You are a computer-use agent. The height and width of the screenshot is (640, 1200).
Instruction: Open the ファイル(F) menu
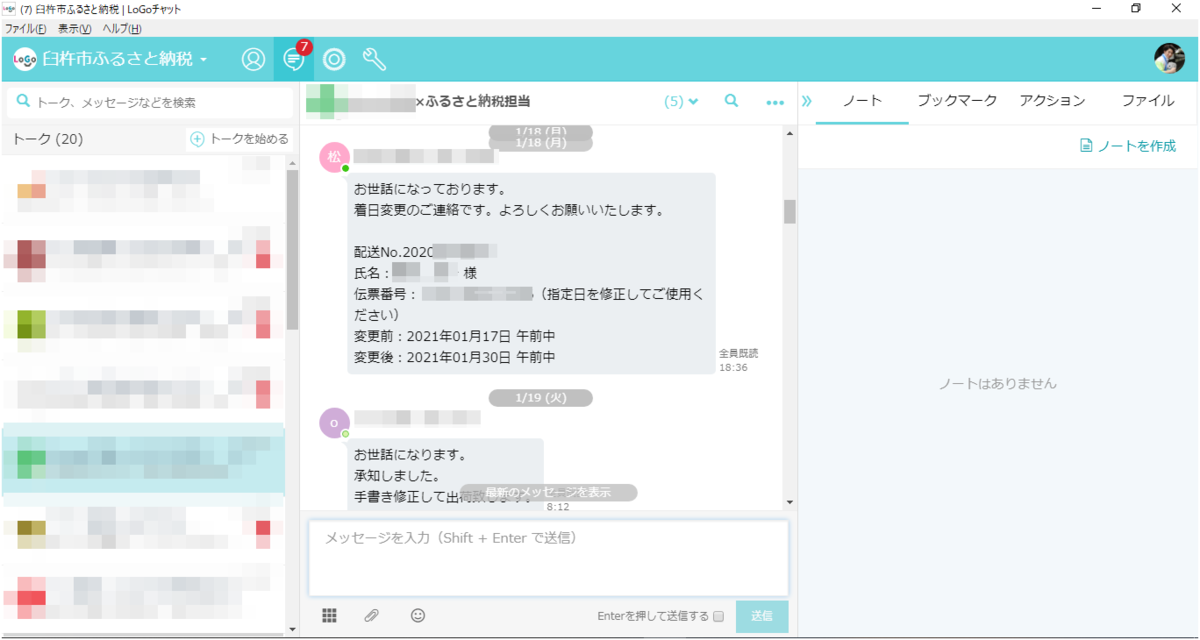tap(25, 29)
